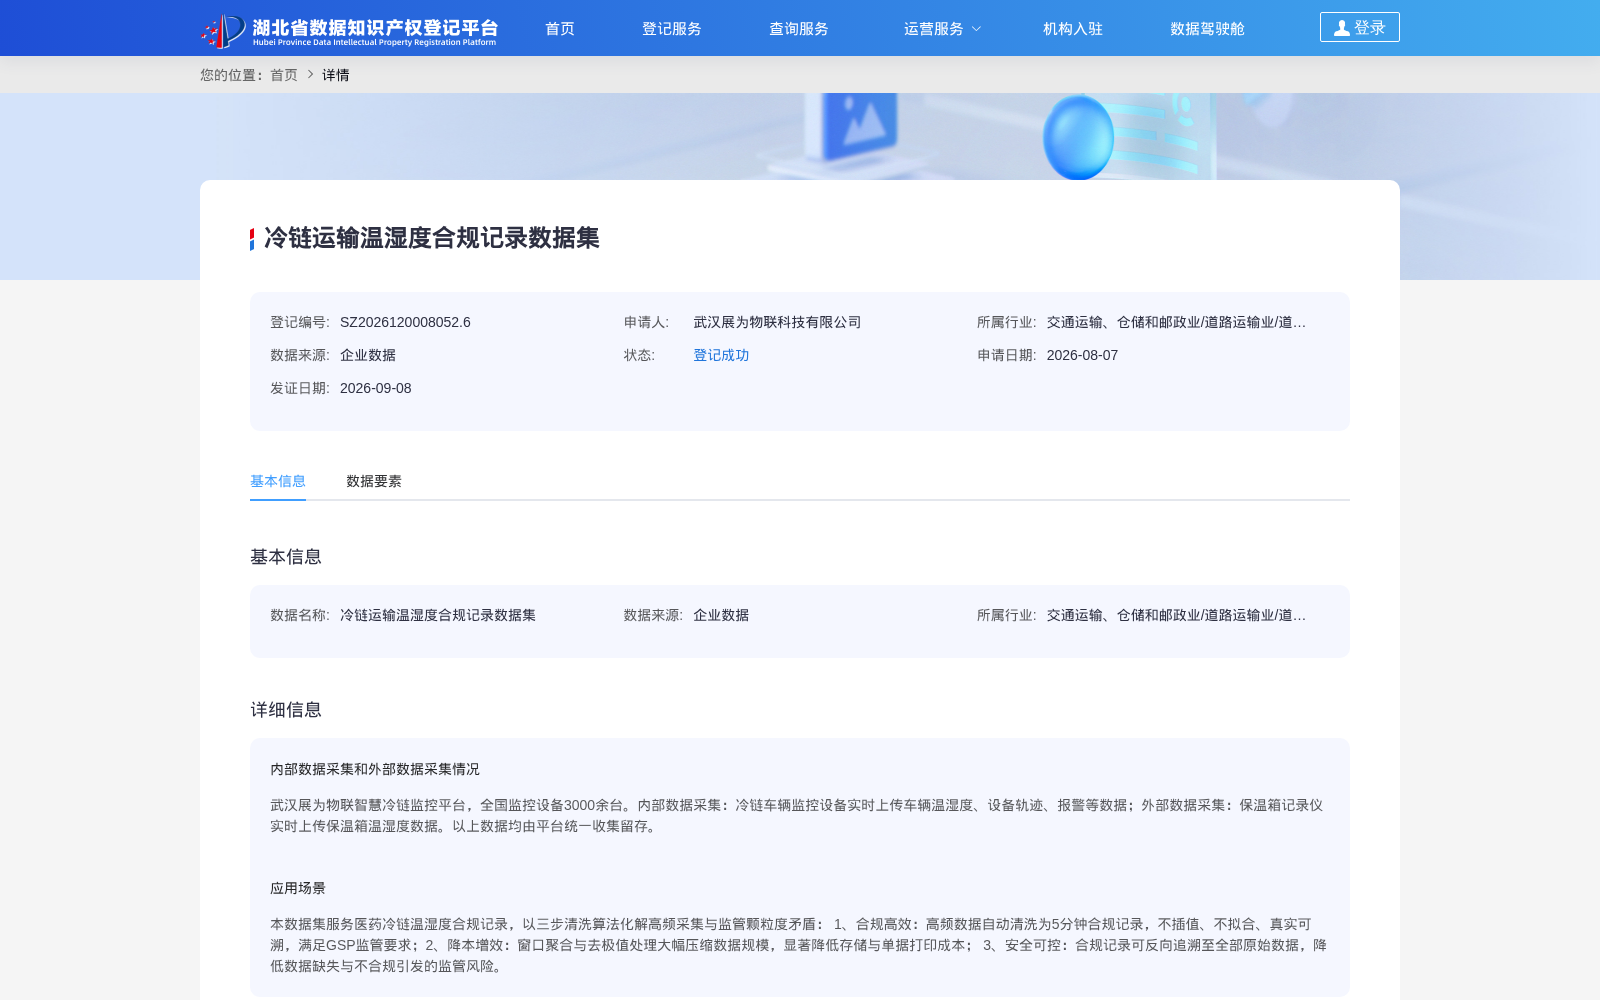Viewport: 1600px width, 1000px height.
Task: Click the 登记成功 status link
Action: 721,355
